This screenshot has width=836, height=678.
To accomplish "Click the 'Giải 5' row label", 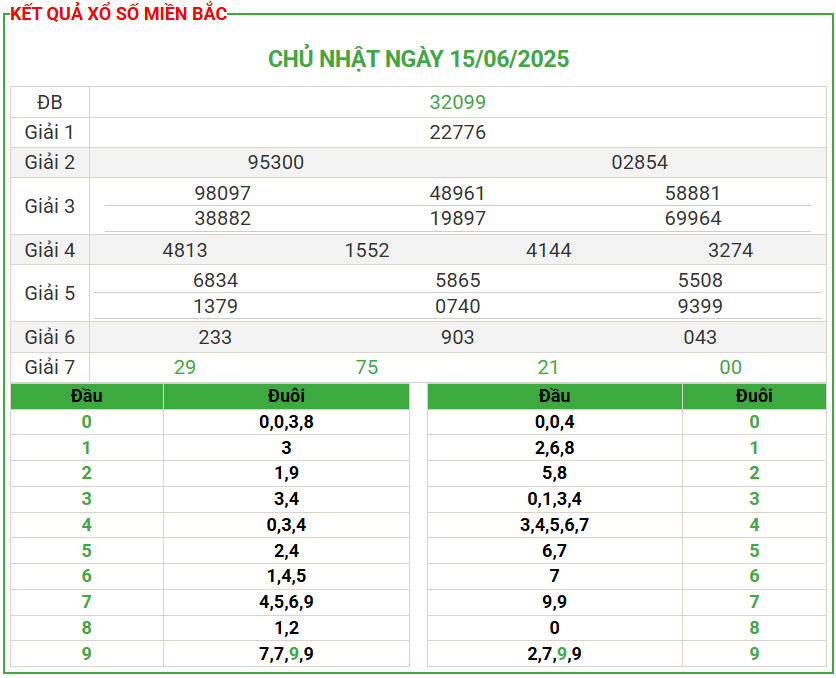I will [50, 293].
